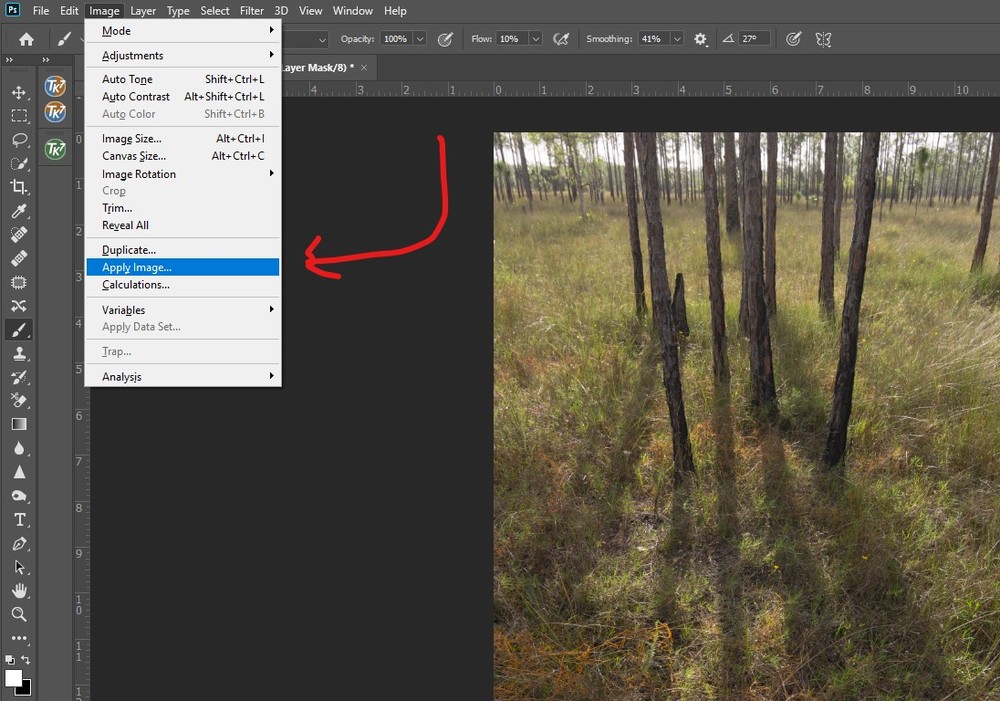
Task: Select the Eyedropper tool
Action: click(x=19, y=211)
